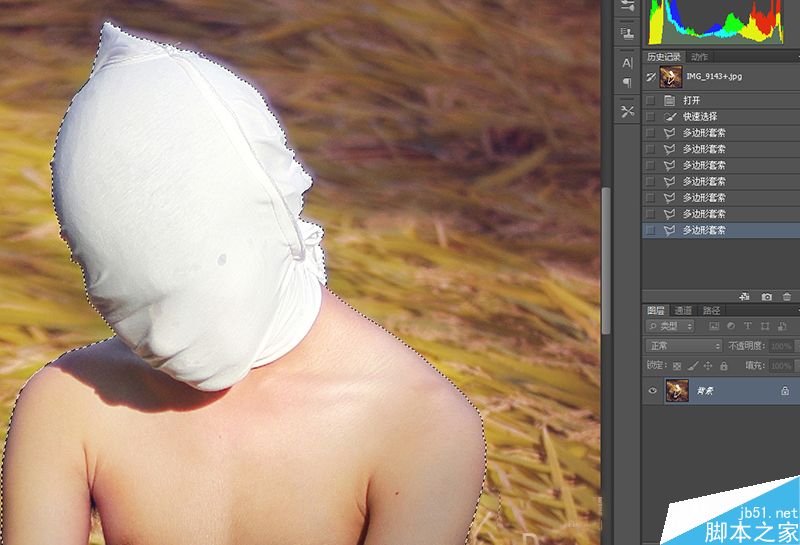This screenshot has height=545, width=800.
Task: Filter layers by pixel layers icon
Action: (714, 326)
